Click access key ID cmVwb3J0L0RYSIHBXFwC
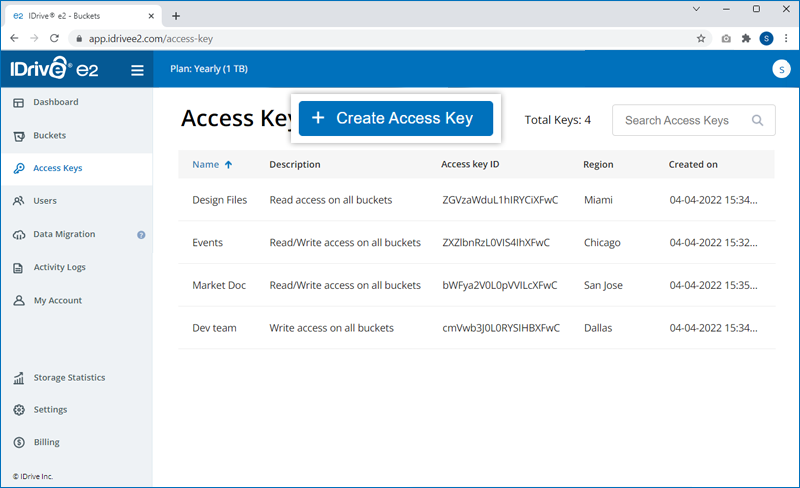800x488 pixels. click(501, 328)
